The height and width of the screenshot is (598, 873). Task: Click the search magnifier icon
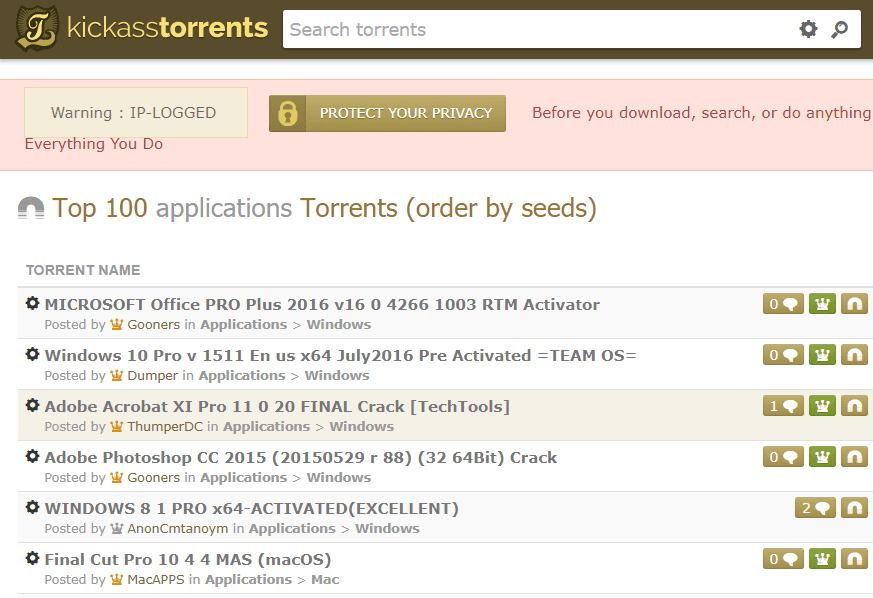[840, 30]
